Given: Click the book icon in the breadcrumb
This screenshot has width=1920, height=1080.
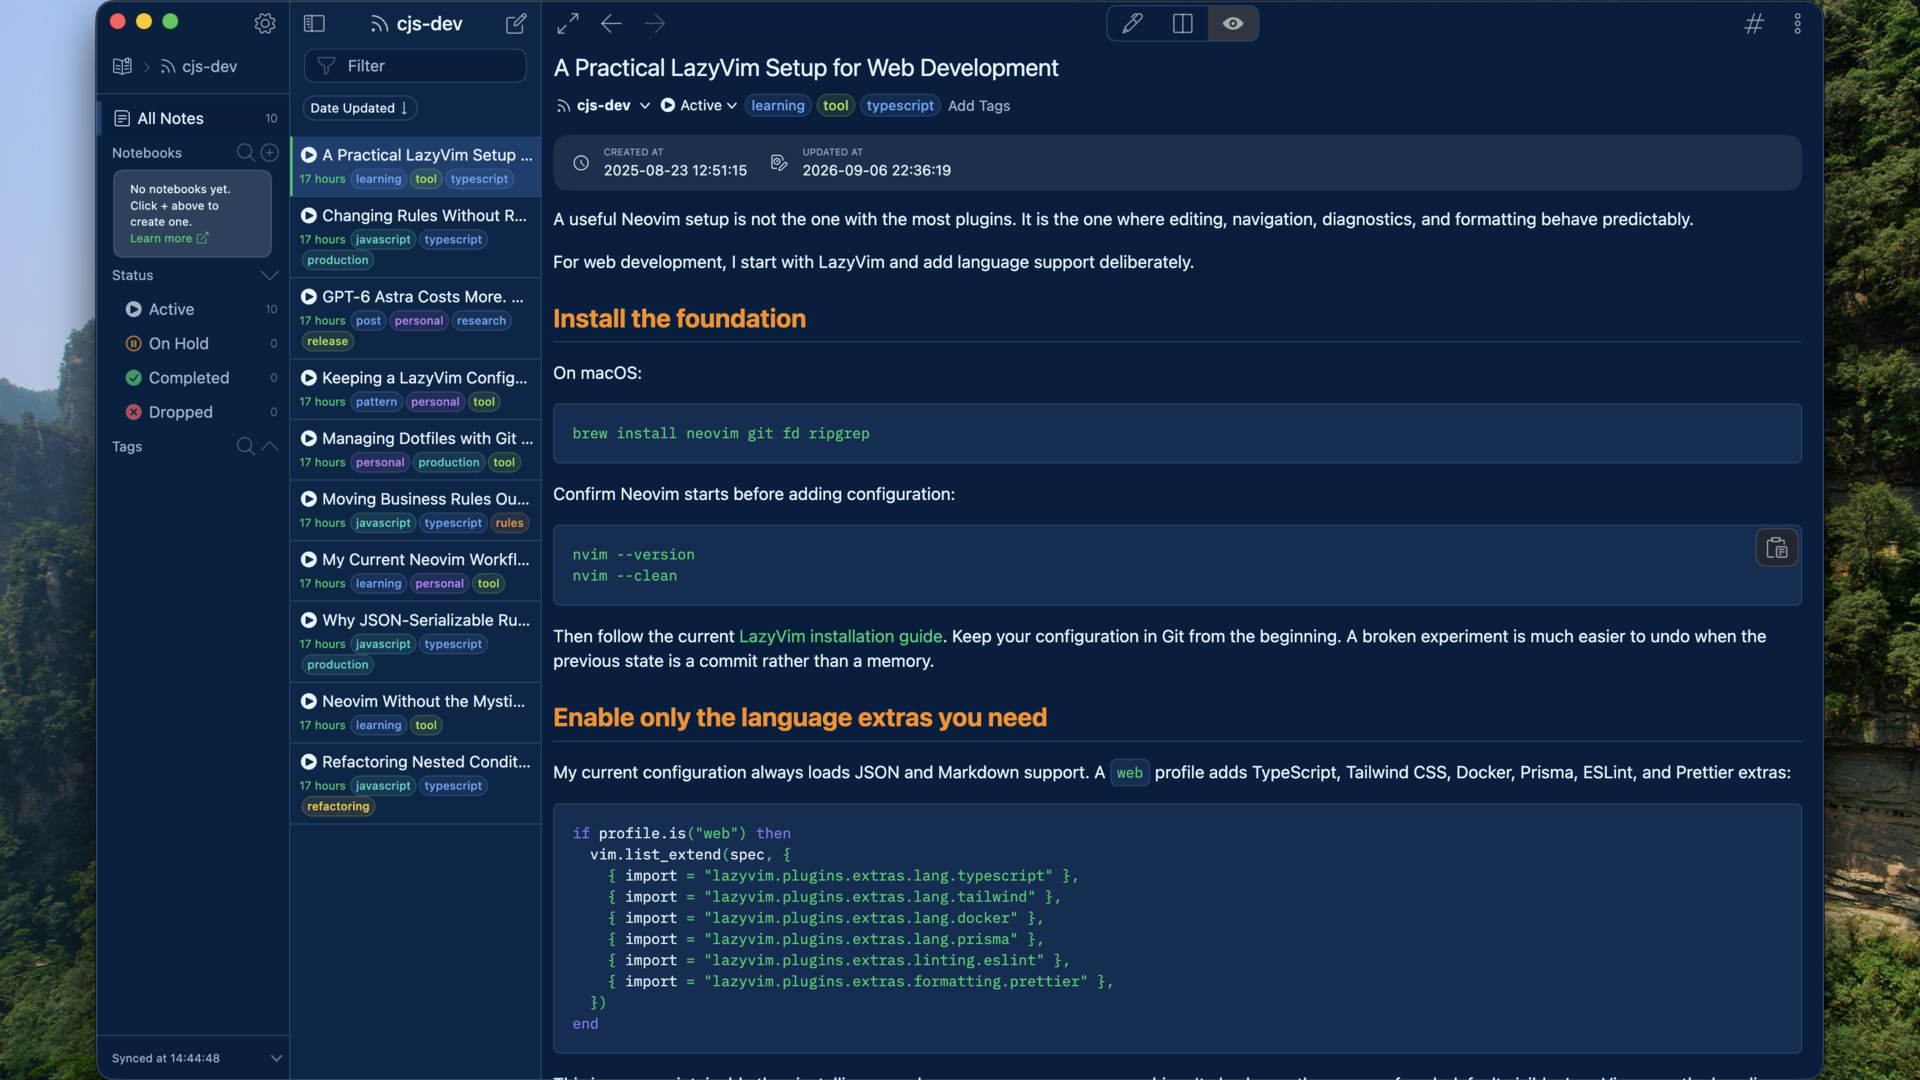Looking at the screenshot, I should [x=122, y=66].
